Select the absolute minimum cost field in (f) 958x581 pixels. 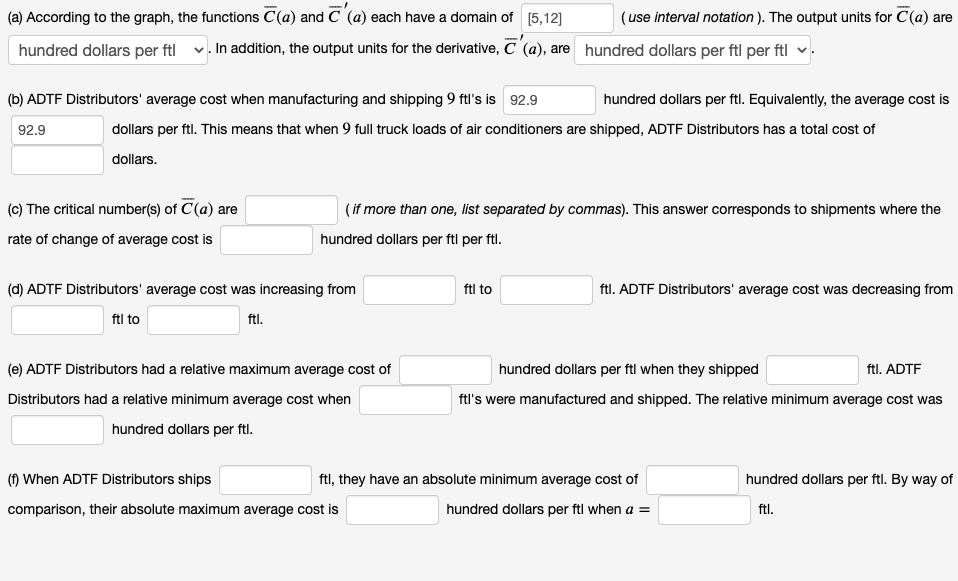[x=691, y=479]
